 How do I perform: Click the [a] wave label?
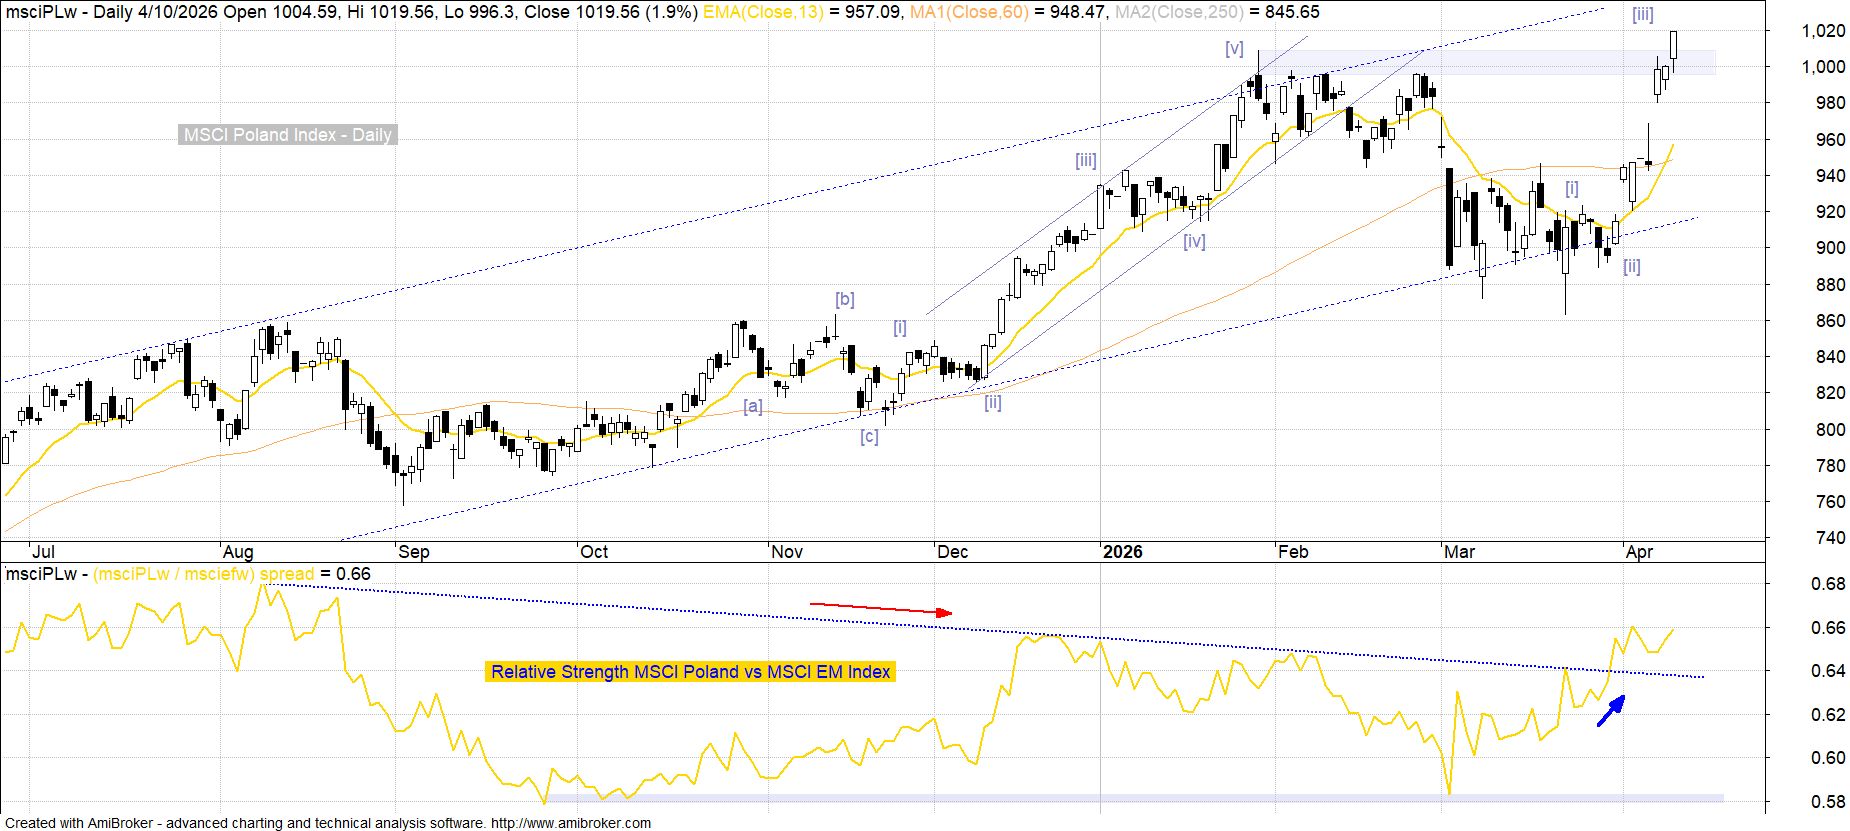(752, 406)
